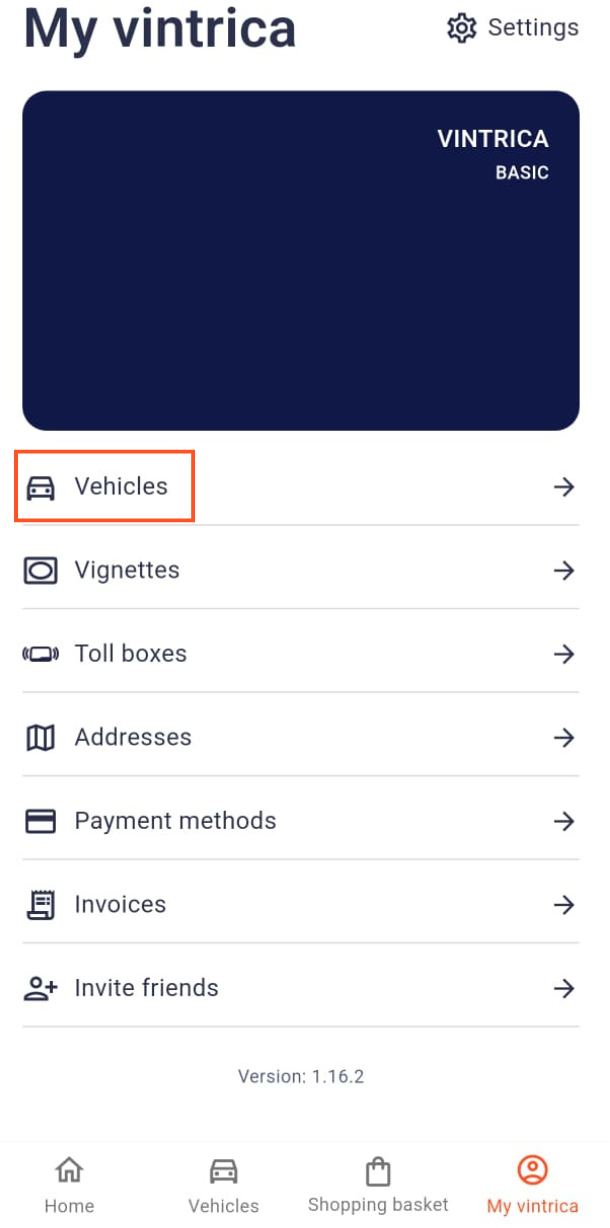
Task: Expand Invoices with the right arrow
Action: [x=564, y=905]
